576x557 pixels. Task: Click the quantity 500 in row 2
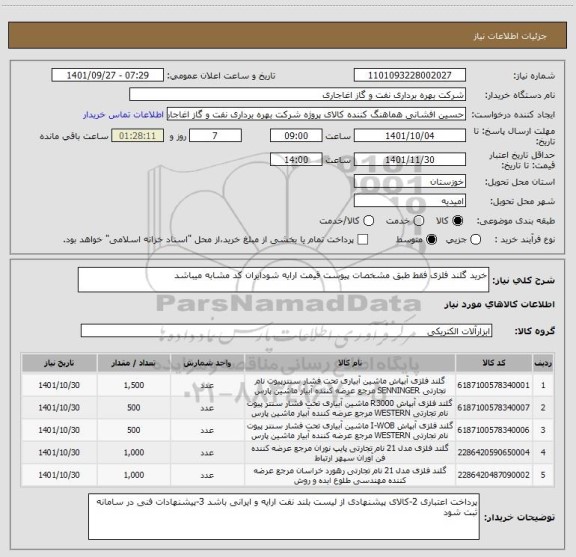[x=134, y=407]
